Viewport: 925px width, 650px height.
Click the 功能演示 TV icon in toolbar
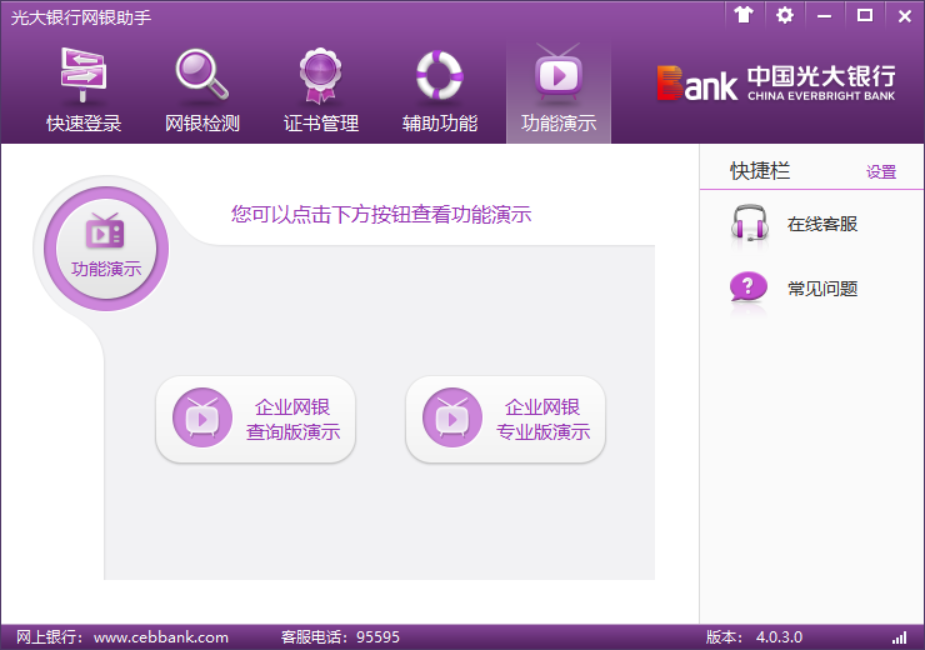point(558,75)
